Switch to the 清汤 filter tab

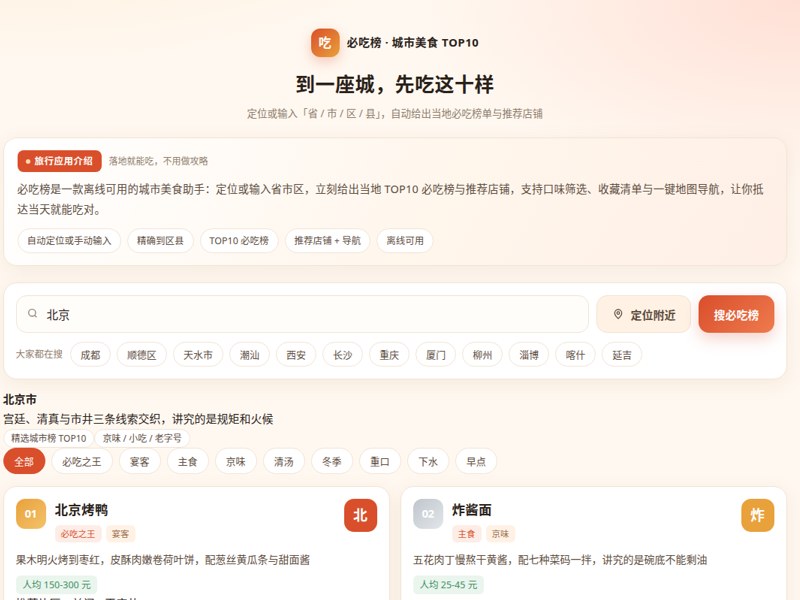pyautogui.click(x=284, y=462)
